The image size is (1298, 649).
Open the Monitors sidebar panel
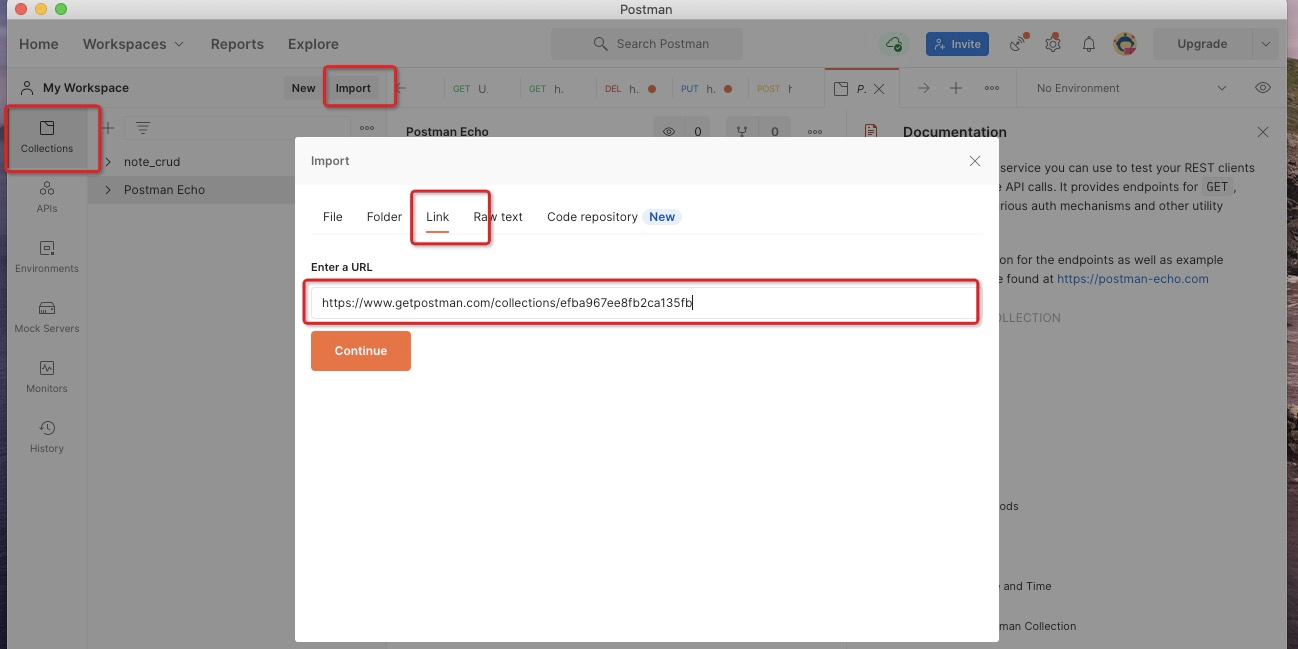47,377
